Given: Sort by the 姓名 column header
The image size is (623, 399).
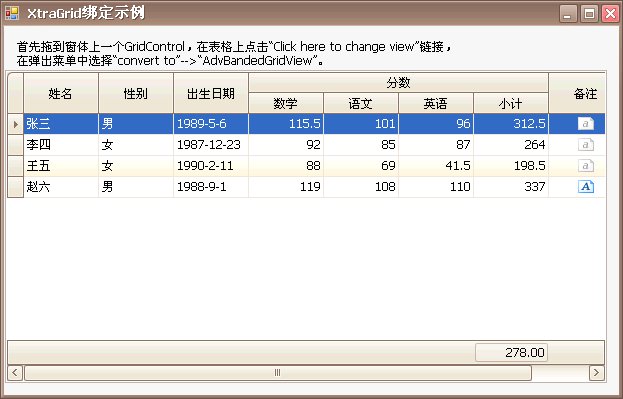Looking at the screenshot, I should 61,93.
